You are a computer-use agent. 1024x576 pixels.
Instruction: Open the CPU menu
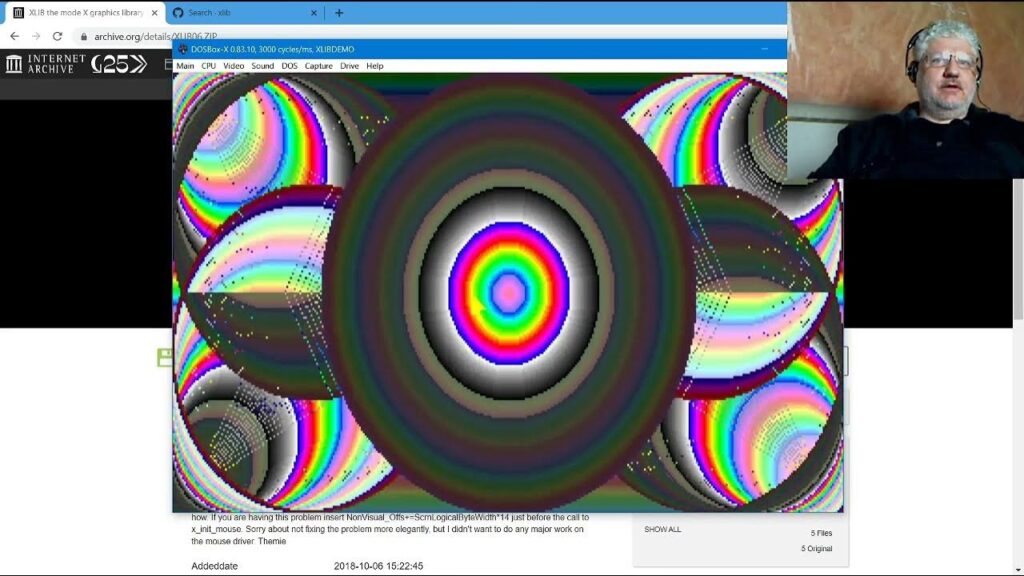tap(208, 66)
